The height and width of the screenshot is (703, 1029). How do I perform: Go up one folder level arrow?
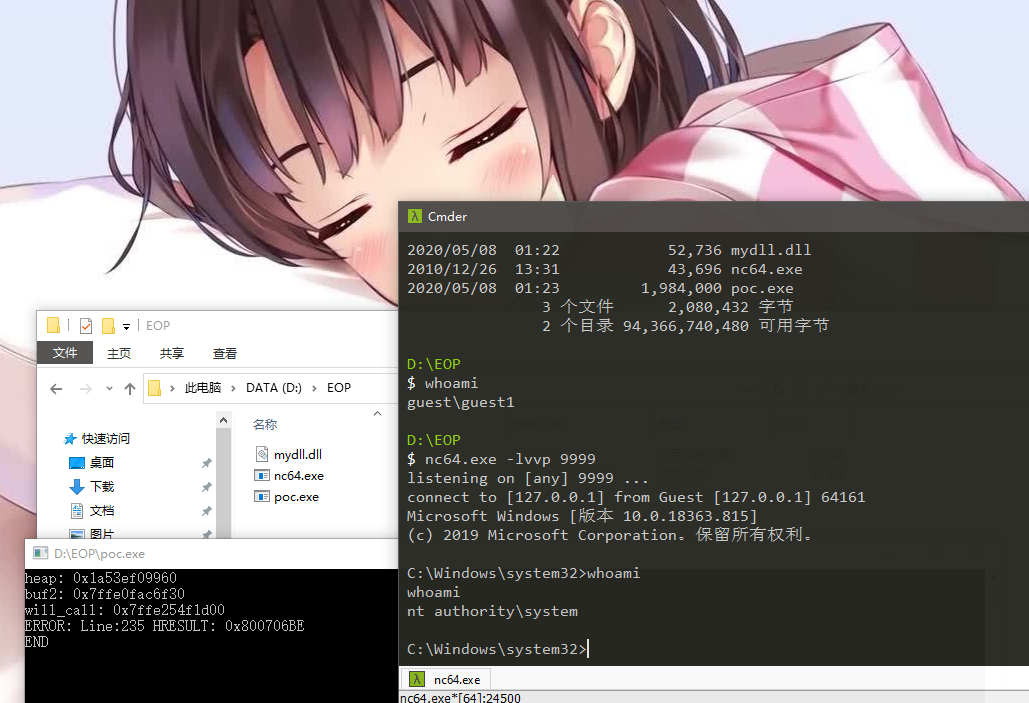pyautogui.click(x=130, y=389)
